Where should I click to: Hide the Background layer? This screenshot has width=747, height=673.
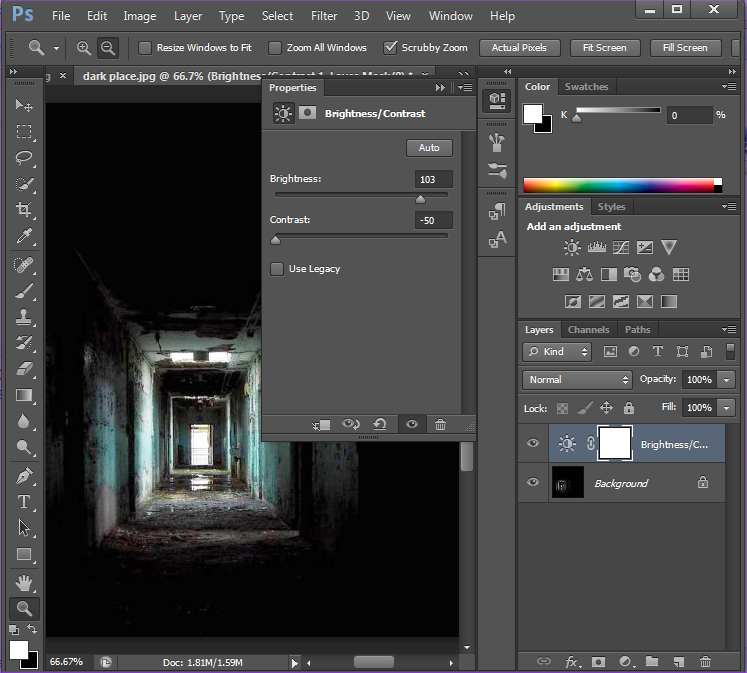(x=533, y=483)
